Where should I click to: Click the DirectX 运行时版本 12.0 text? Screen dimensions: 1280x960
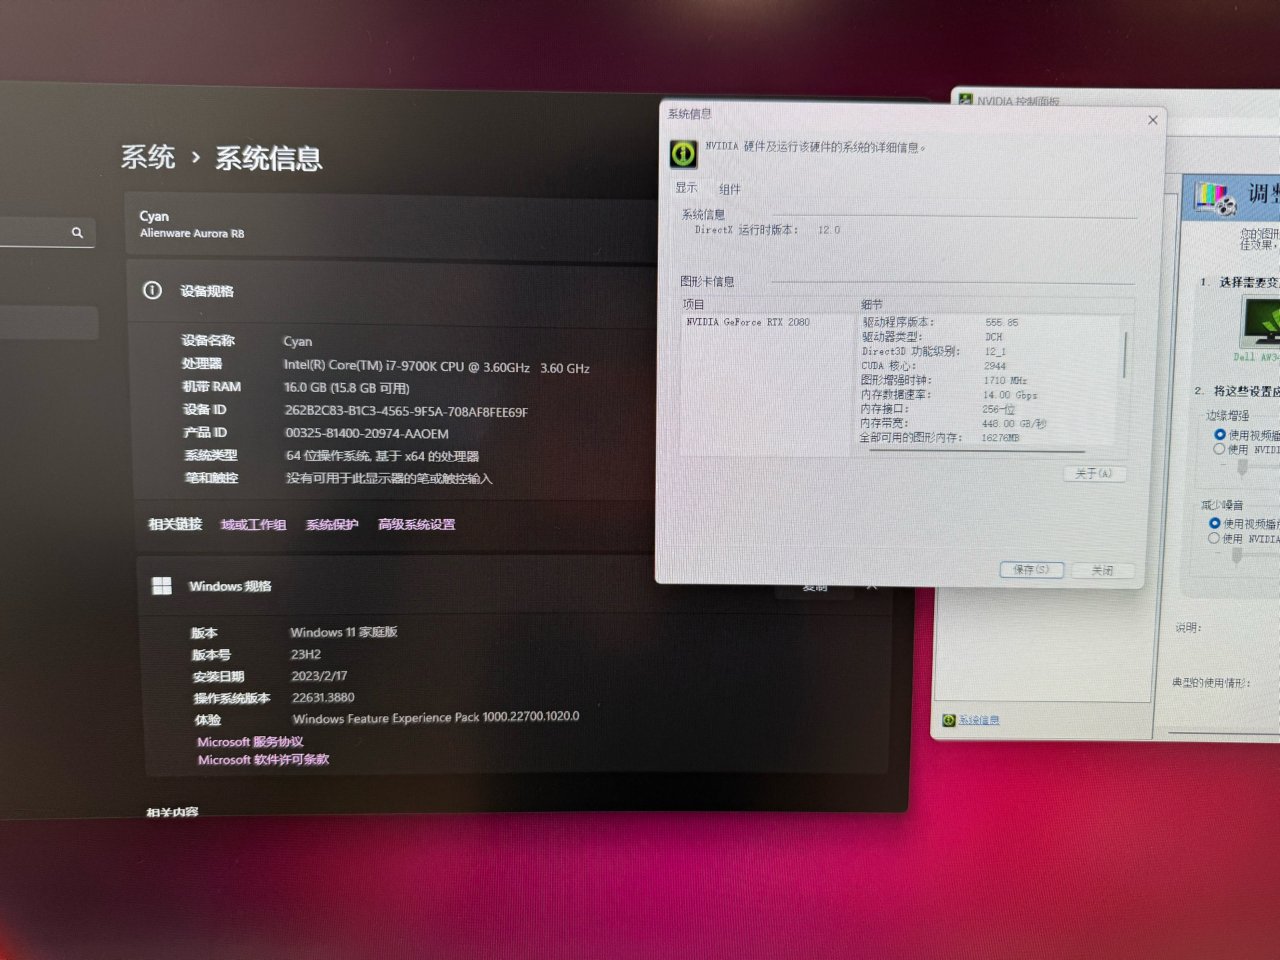[x=767, y=230]
